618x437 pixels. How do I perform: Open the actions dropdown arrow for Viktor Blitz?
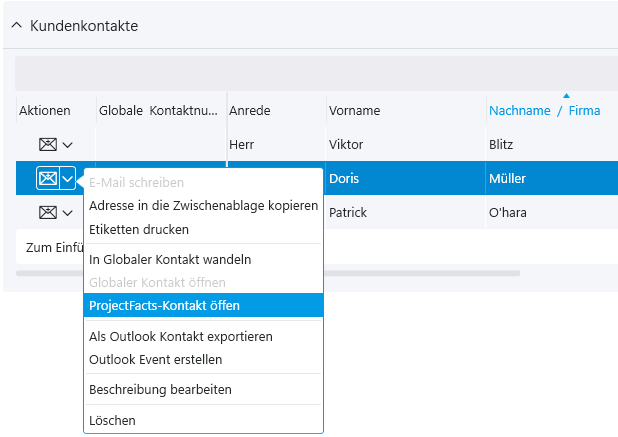(68, 145)
